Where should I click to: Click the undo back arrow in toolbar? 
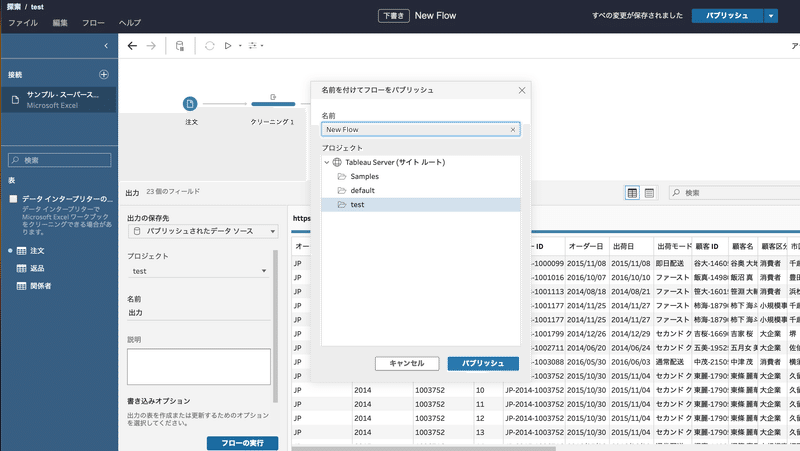[x=132, y=46]
